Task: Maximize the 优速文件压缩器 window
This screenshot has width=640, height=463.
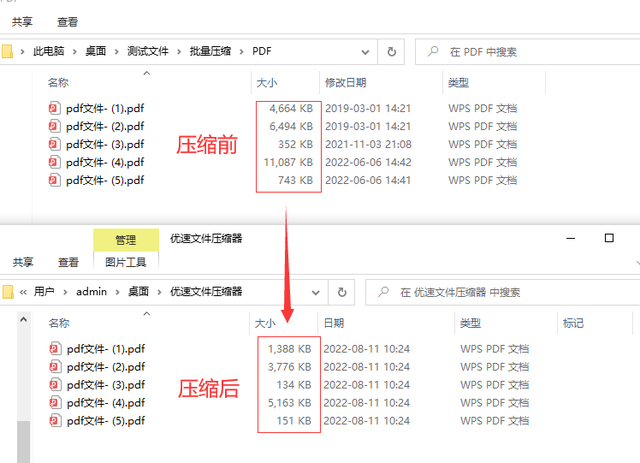Action: pos(609,238)
